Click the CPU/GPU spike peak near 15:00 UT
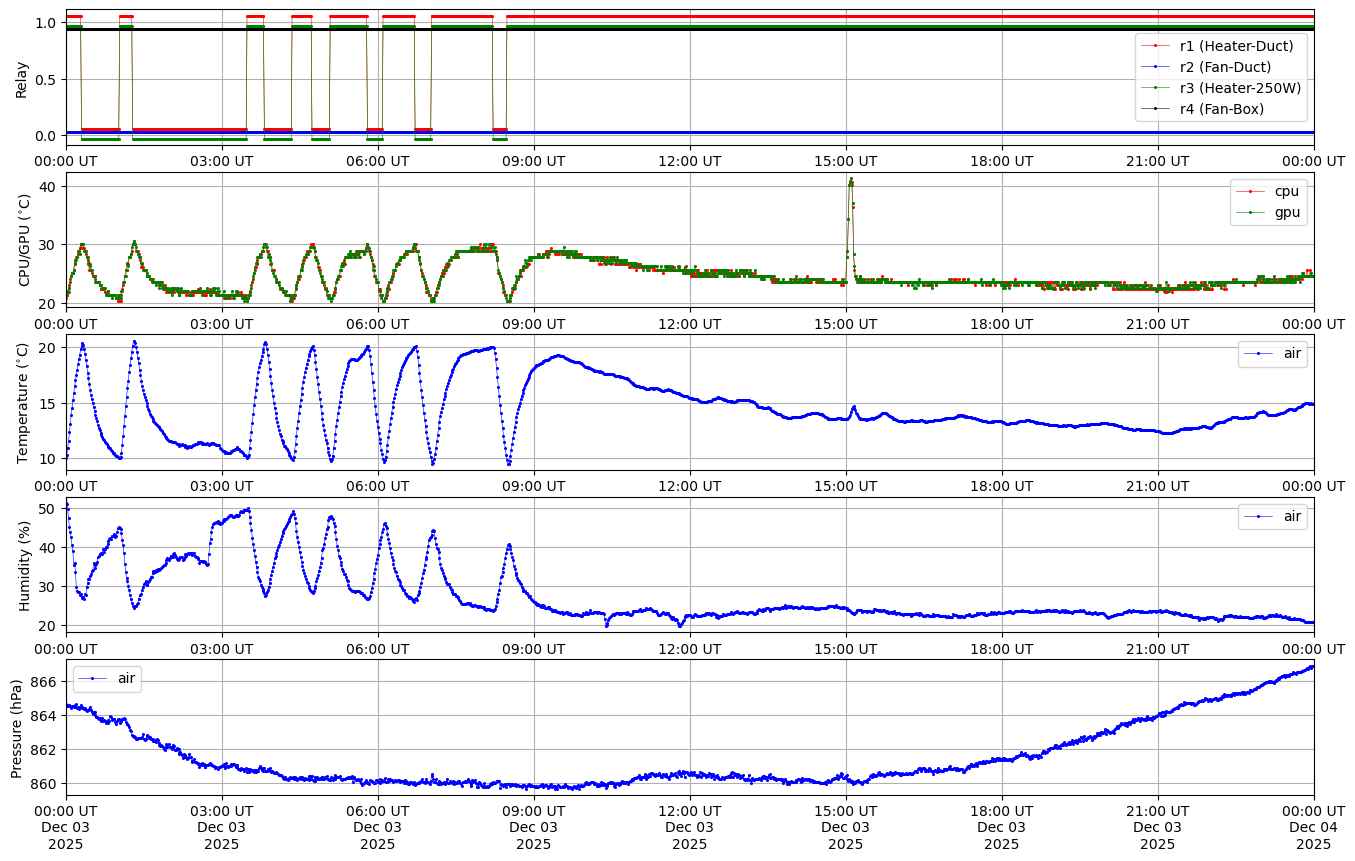Viewport: 1355px width, 861px height. point(851,181)
